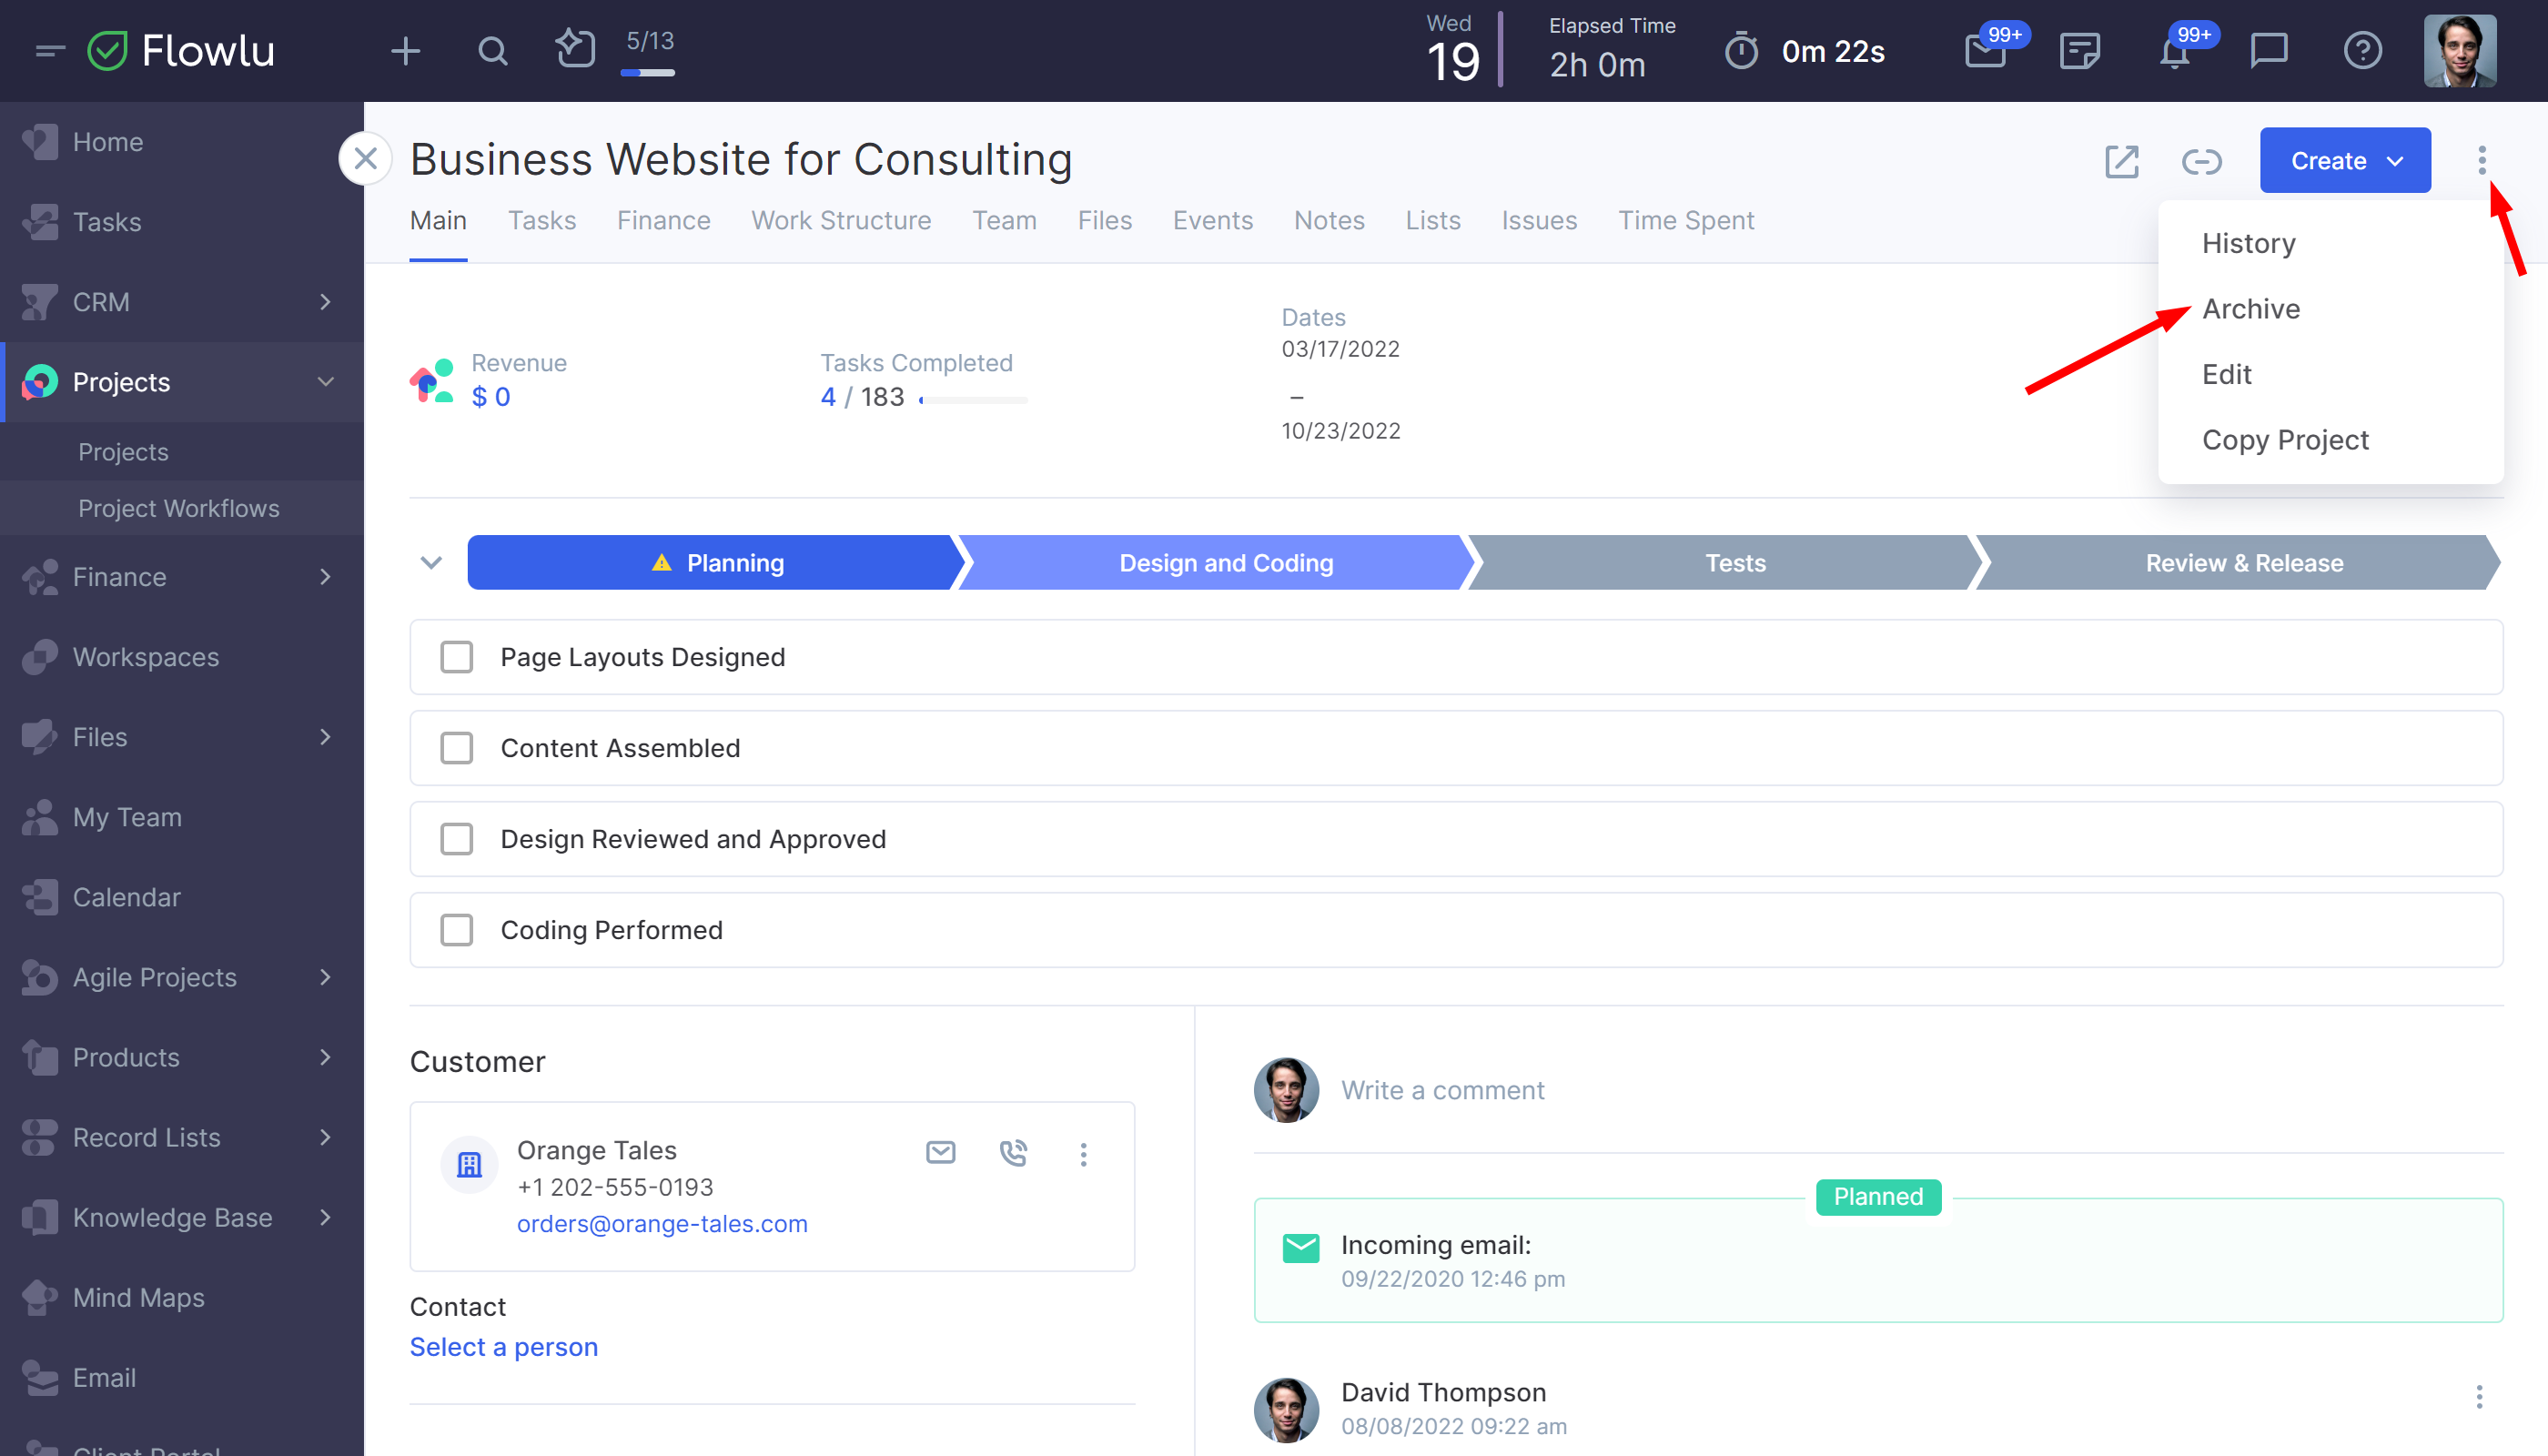This screenshot has width=2548, height=1456.
Task: Open Orange Tales customer three-dot options
Action: click(1083, 1154)
